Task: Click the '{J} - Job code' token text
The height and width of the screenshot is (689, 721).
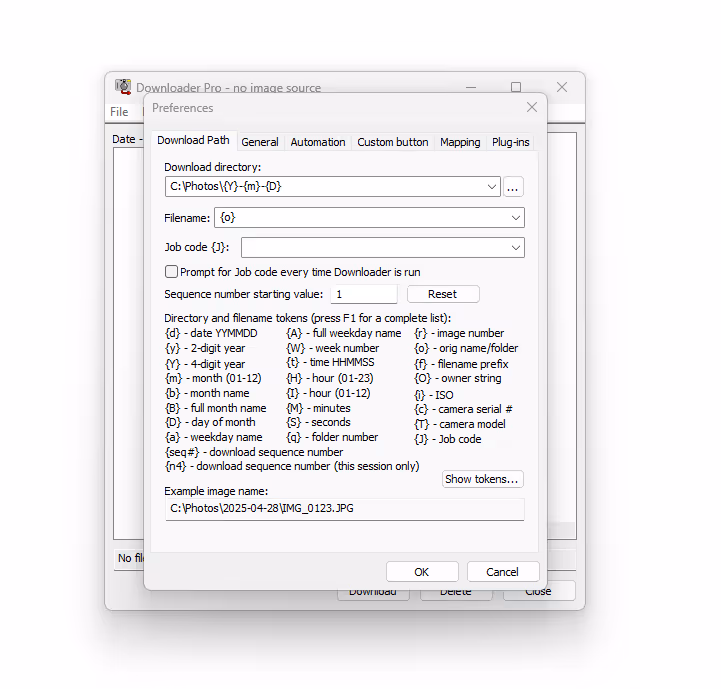Action: coord(448,439)
